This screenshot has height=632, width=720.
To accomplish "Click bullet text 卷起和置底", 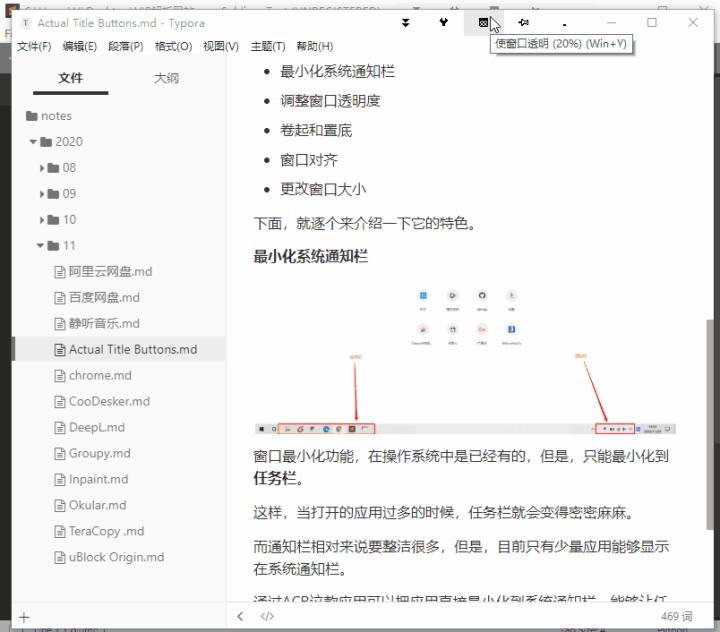I will point(316,130).
